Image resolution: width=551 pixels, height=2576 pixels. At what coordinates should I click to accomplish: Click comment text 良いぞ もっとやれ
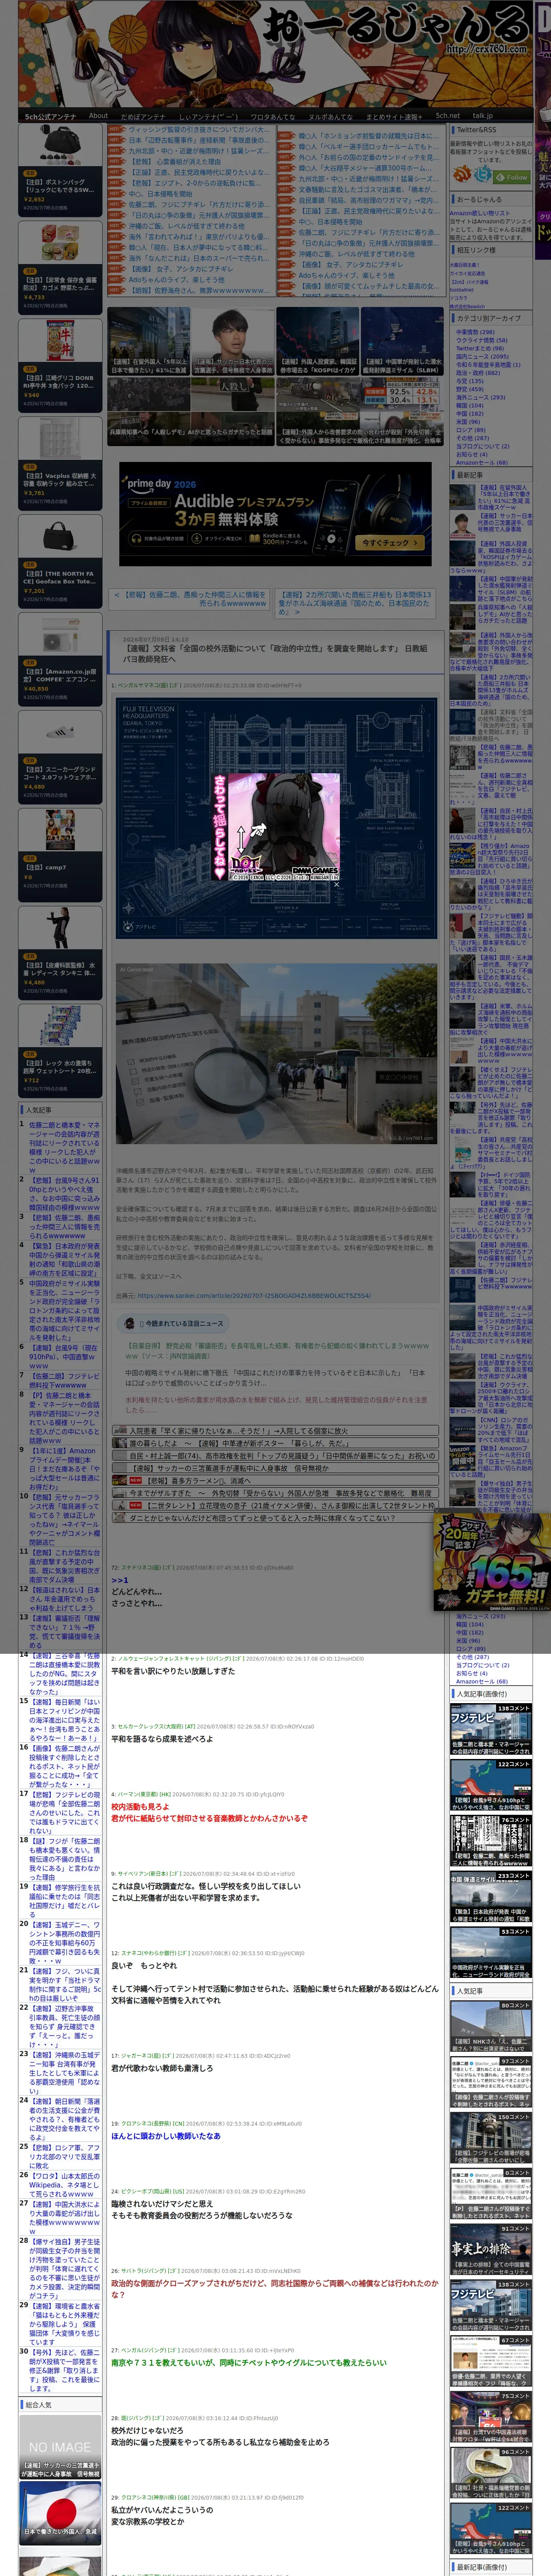[x=144, y=1965]
